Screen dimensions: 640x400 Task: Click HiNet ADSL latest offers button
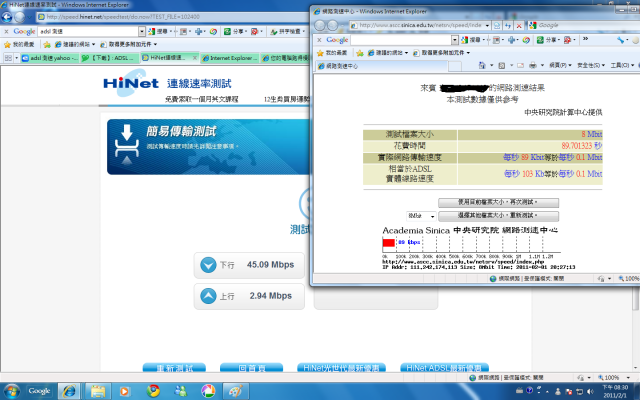point(444,367)
